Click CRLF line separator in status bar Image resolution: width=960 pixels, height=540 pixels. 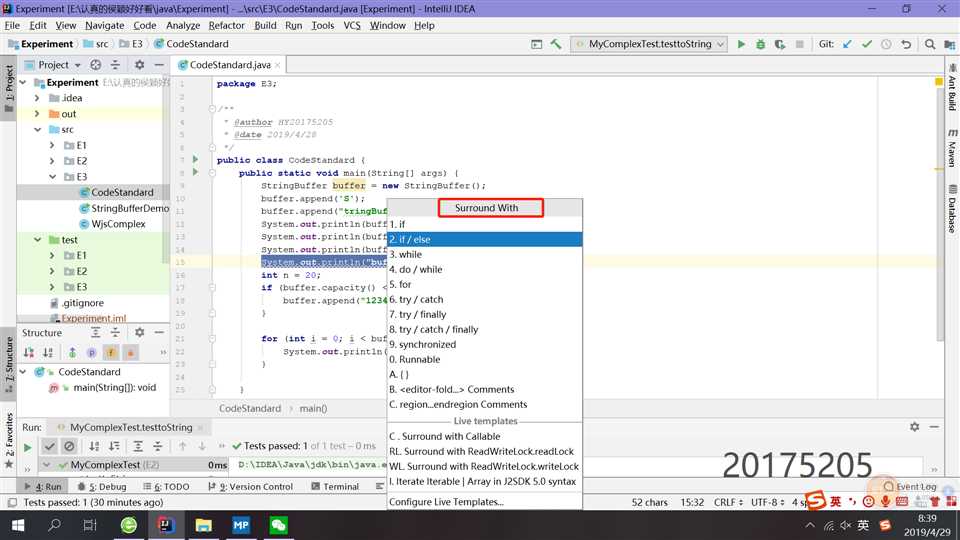click(729, 502)
